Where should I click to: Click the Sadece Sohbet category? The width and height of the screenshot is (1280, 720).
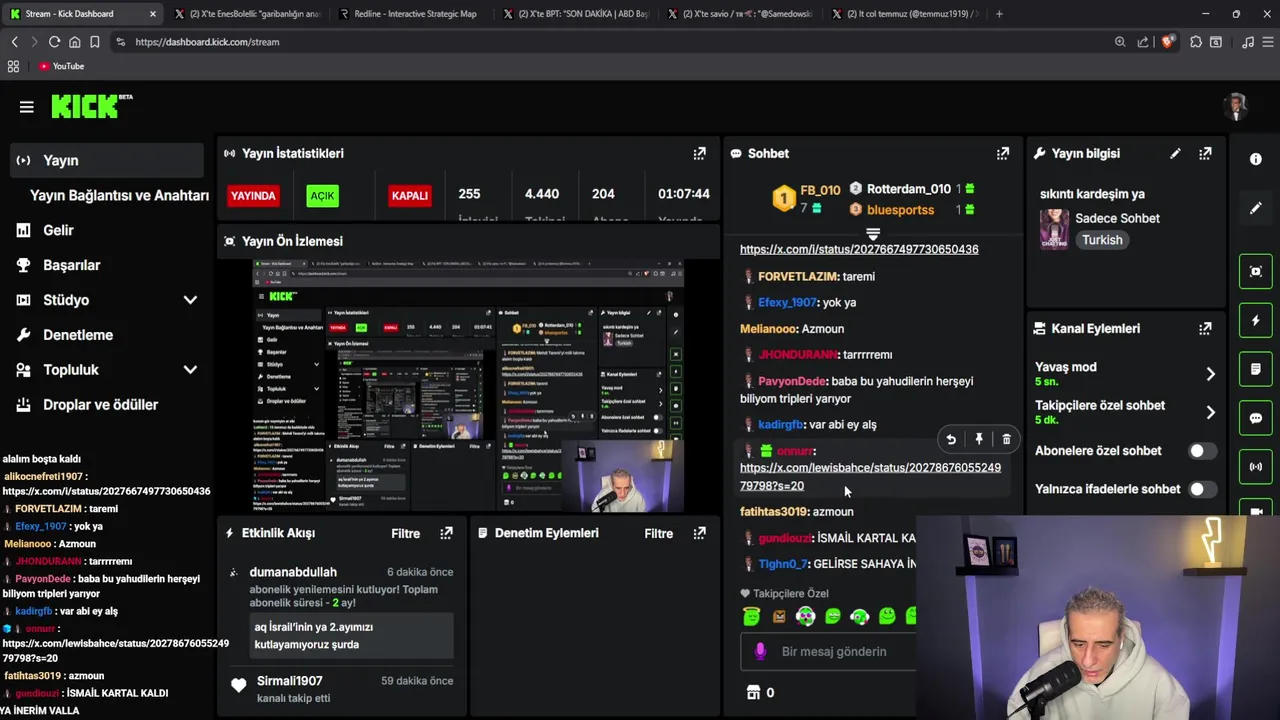coord(1117,218)
